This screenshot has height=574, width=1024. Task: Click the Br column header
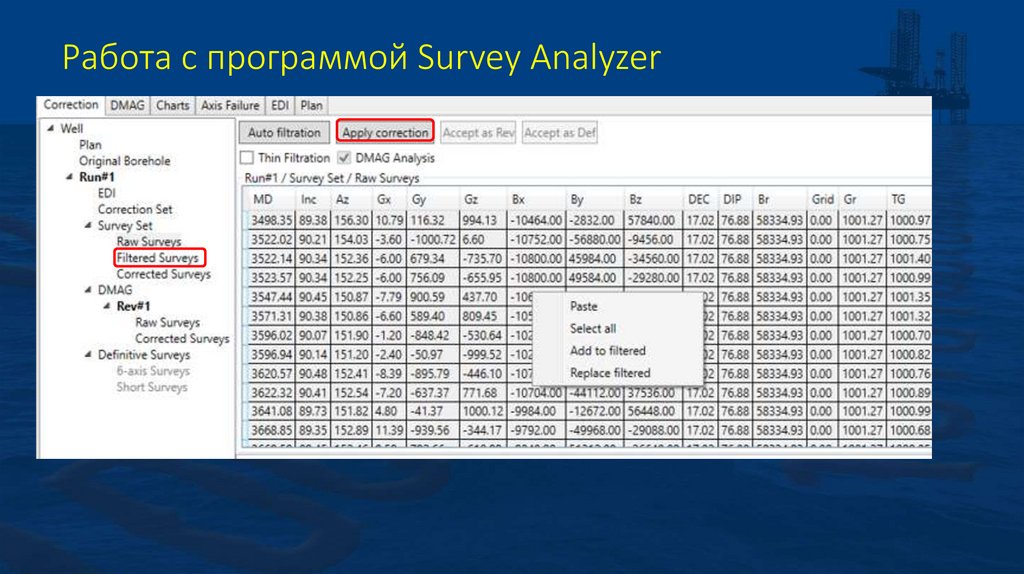(x=780, y=200)
